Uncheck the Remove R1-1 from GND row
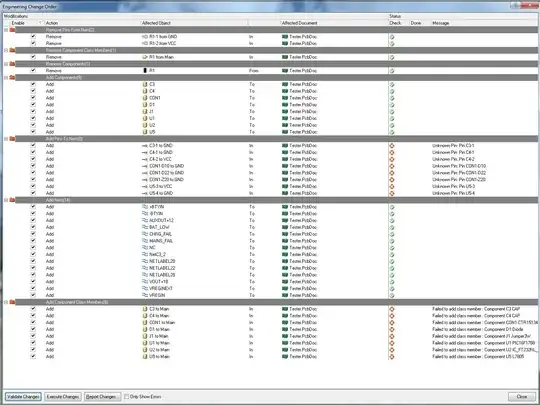 (33, 36)
